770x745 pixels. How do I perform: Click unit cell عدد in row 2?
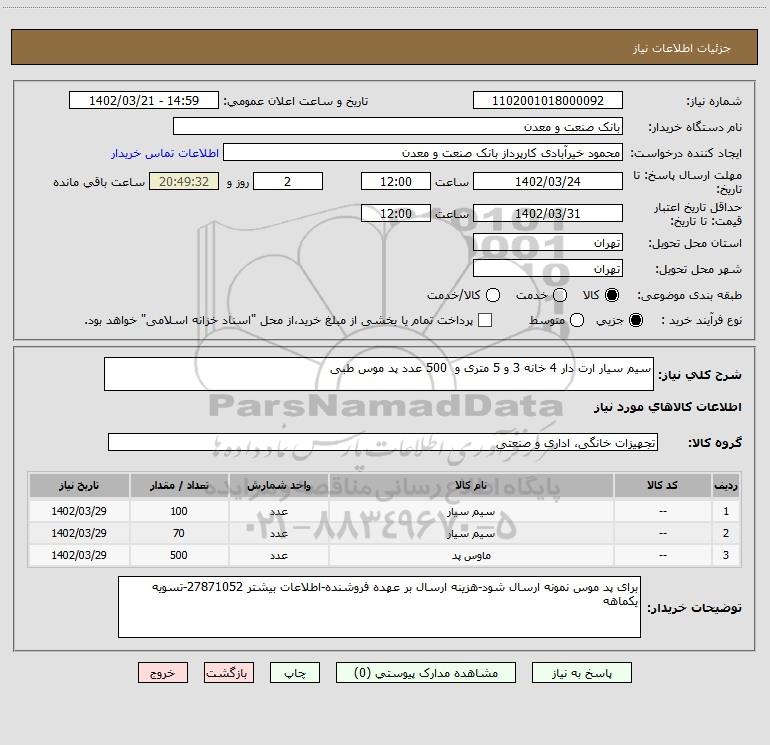point(278,533)
